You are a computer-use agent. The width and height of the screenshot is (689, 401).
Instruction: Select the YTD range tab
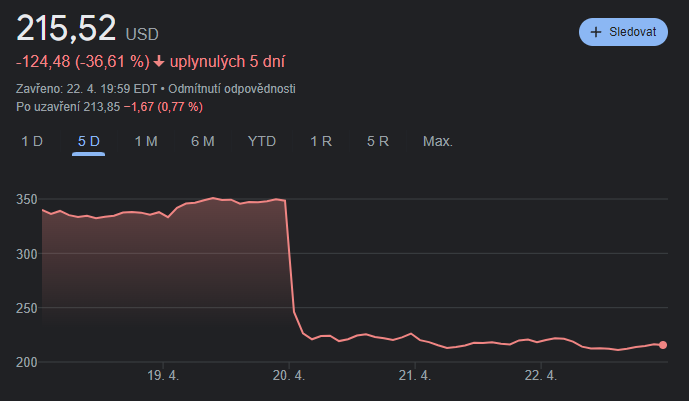[262, 141]
